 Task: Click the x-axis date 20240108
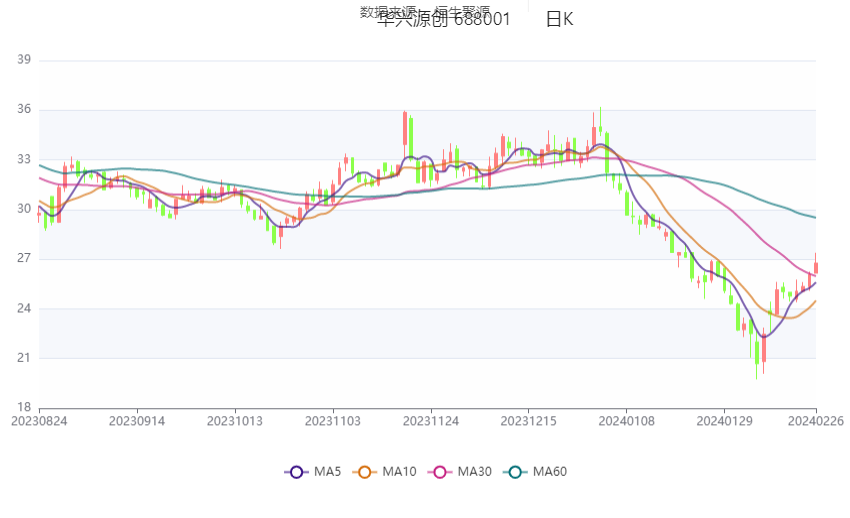(x=627, y=421)
